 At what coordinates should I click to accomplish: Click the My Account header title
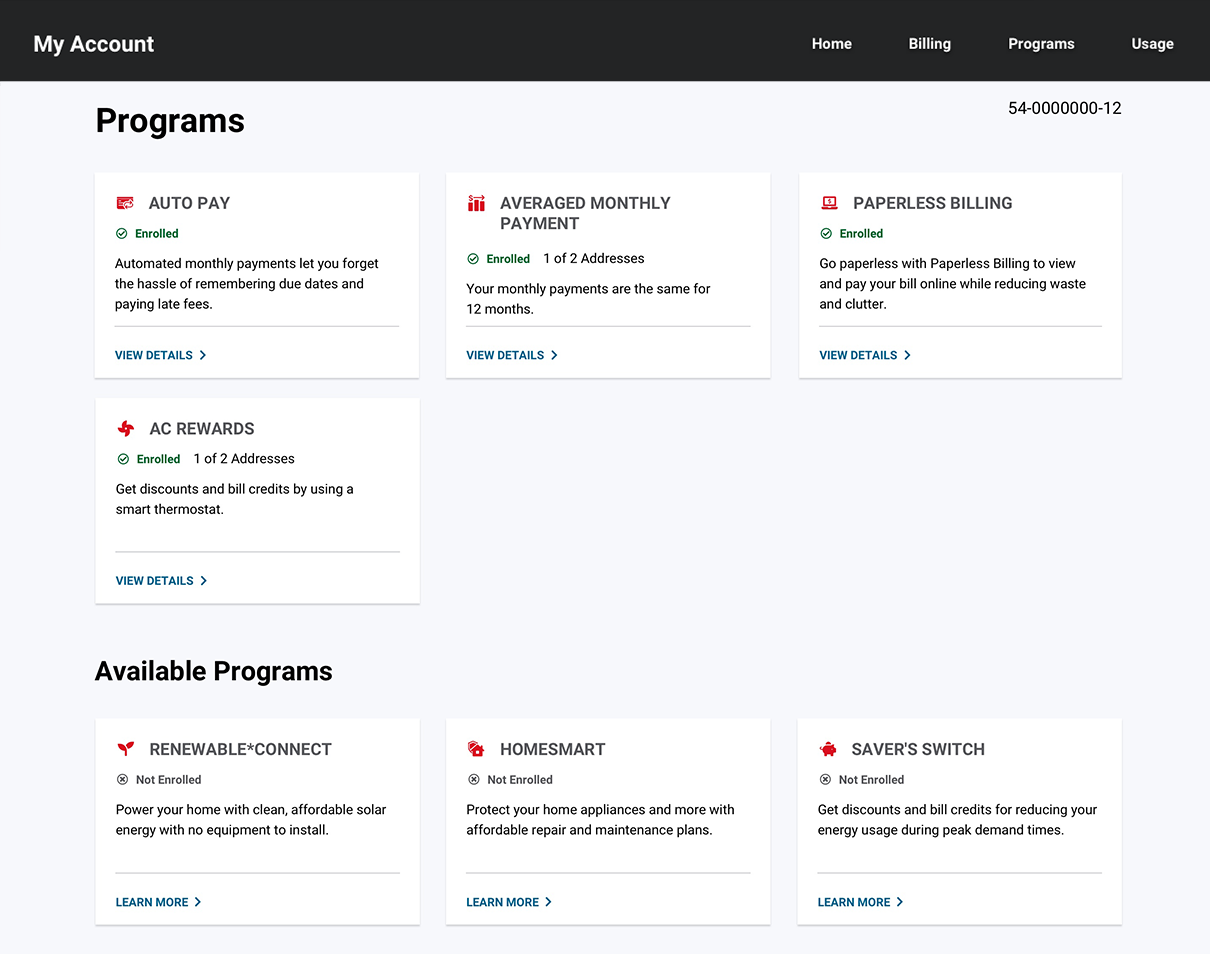point(94,44)
